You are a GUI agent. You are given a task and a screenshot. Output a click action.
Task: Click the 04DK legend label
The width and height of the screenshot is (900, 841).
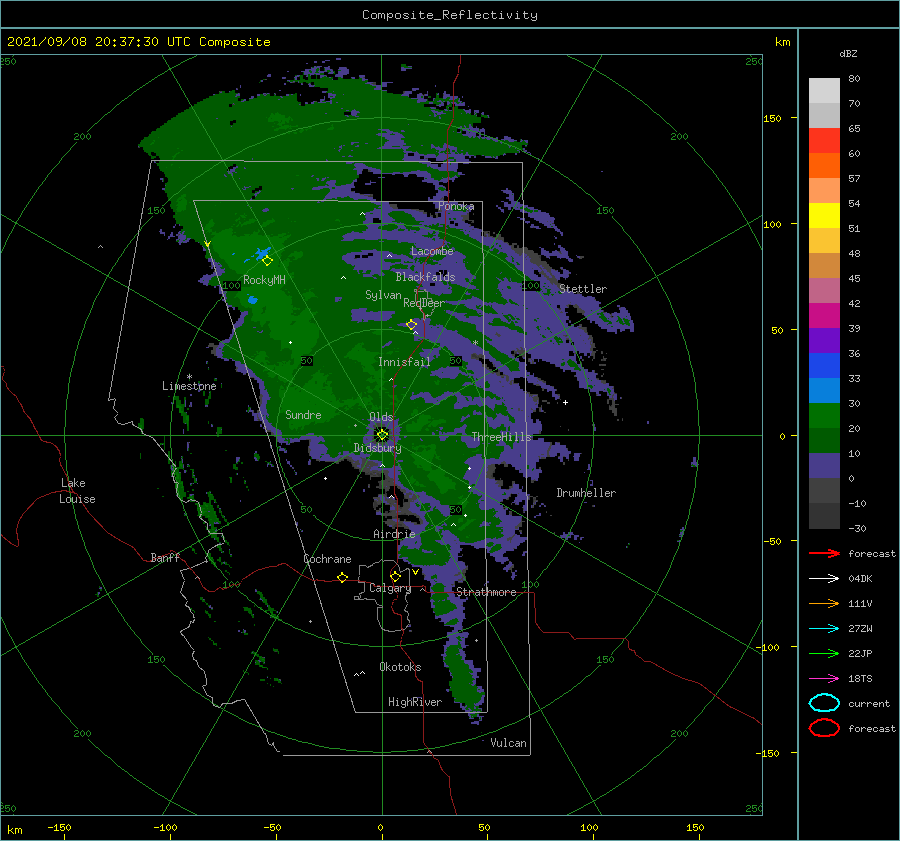tap(860, 579)
